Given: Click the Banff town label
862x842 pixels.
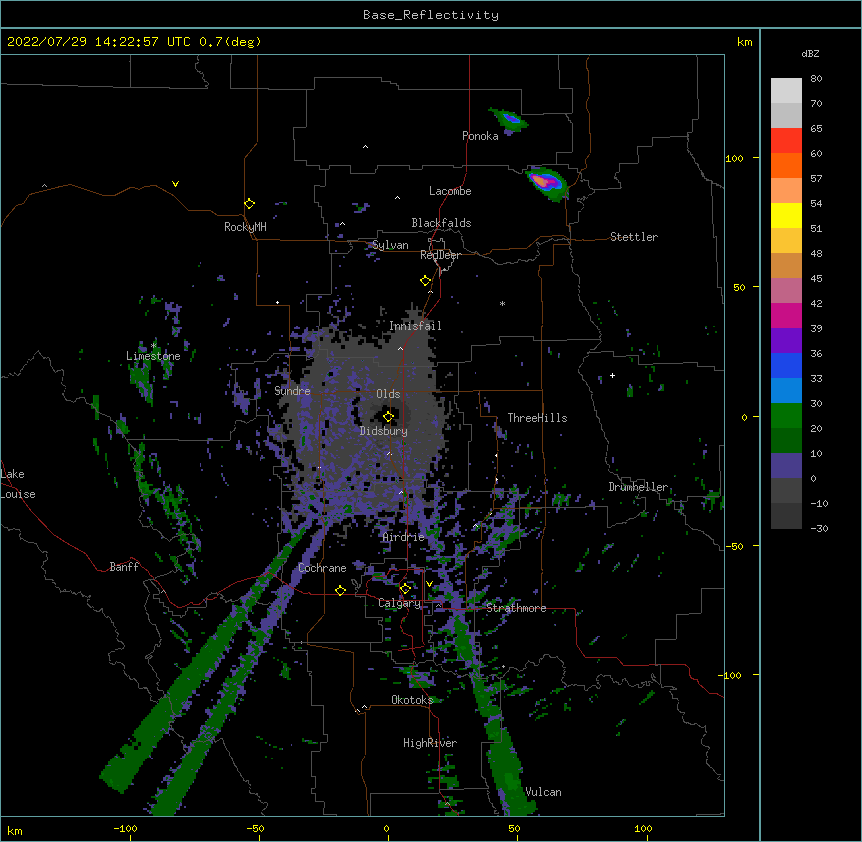Looking at the screenshot, I should [x=124, y=567].
